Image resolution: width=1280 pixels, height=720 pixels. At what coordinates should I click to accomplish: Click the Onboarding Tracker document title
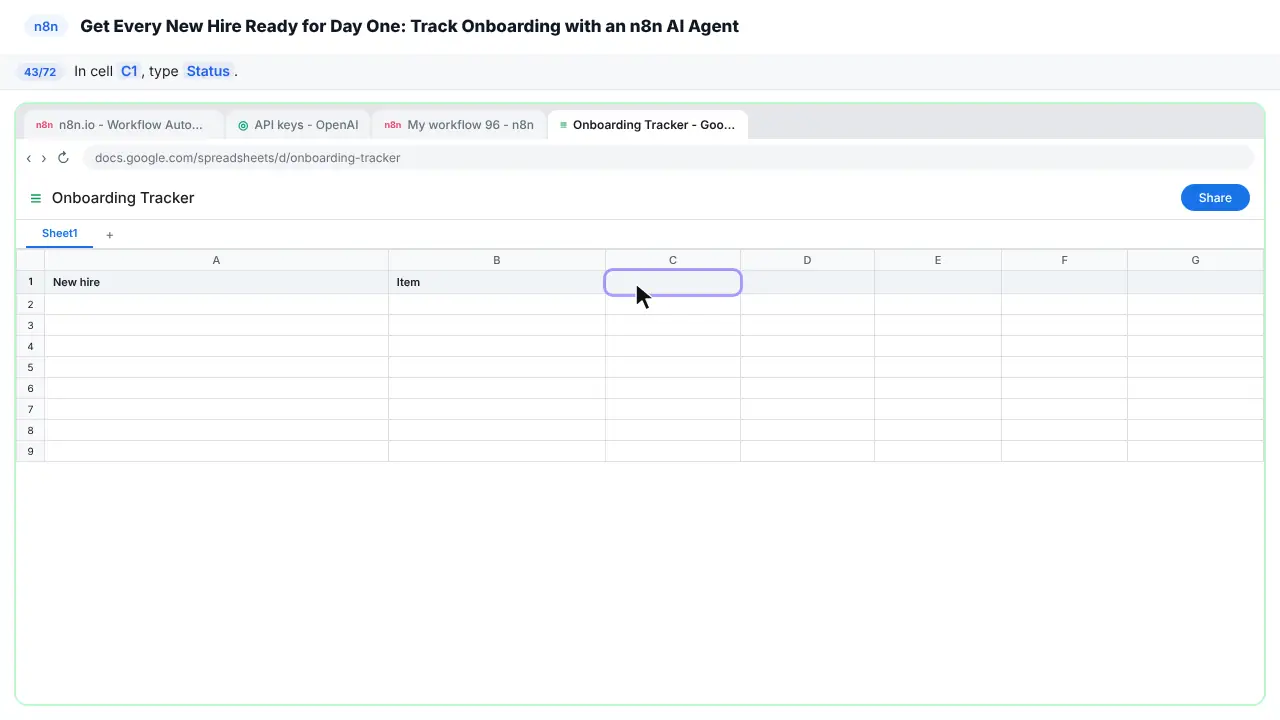coord(123,198)
